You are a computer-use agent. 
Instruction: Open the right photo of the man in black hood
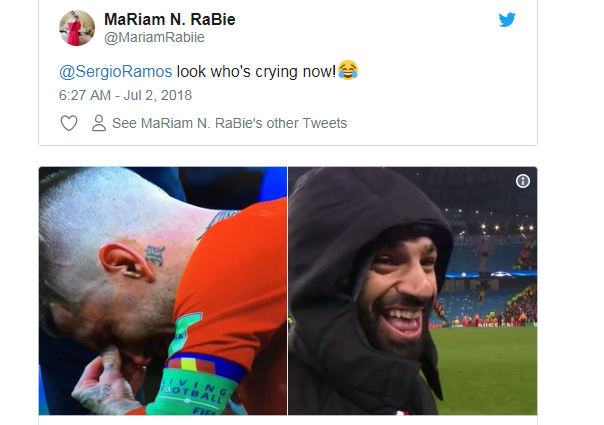413,291
